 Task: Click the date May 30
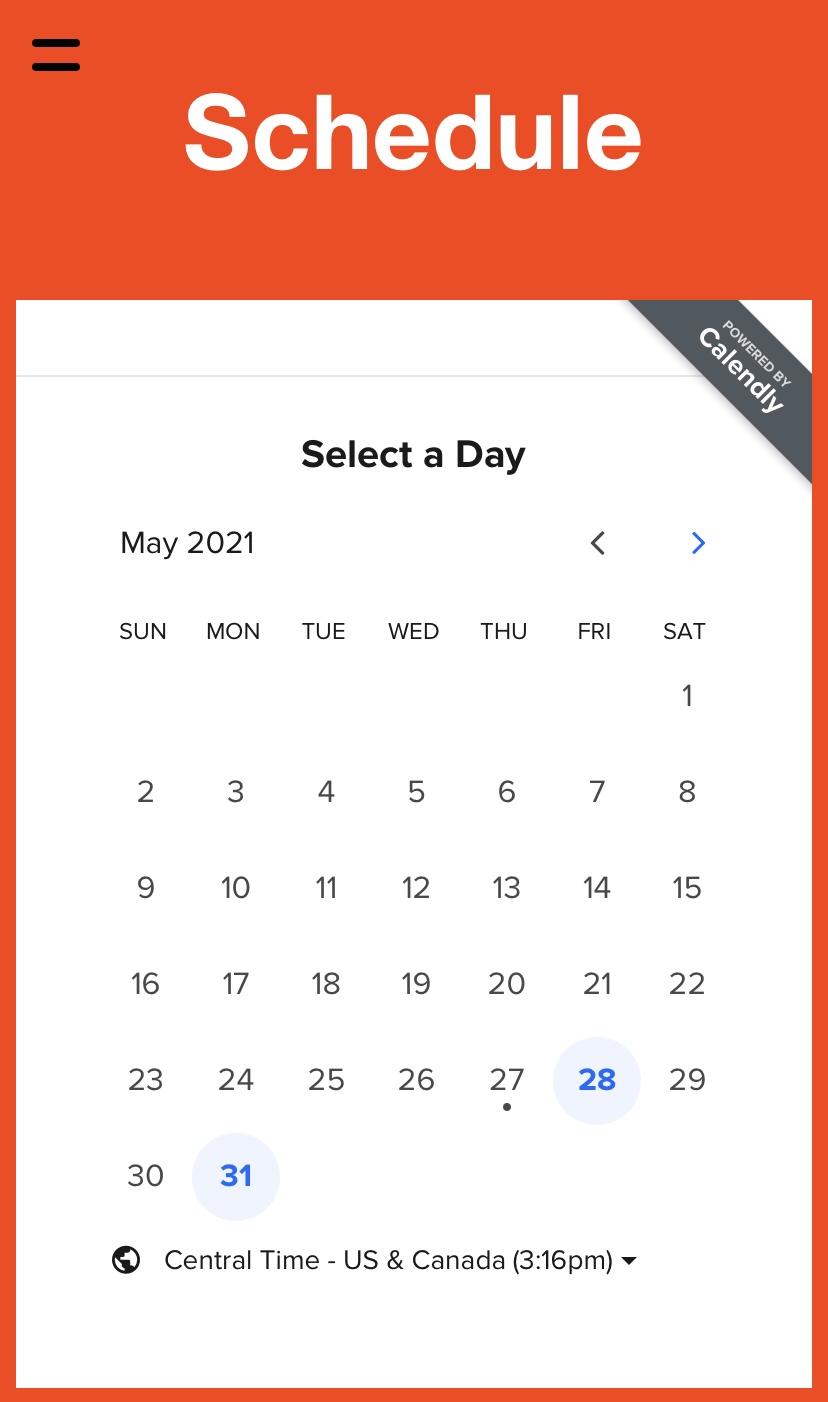pyautogui.click(x=146, y=1176)
